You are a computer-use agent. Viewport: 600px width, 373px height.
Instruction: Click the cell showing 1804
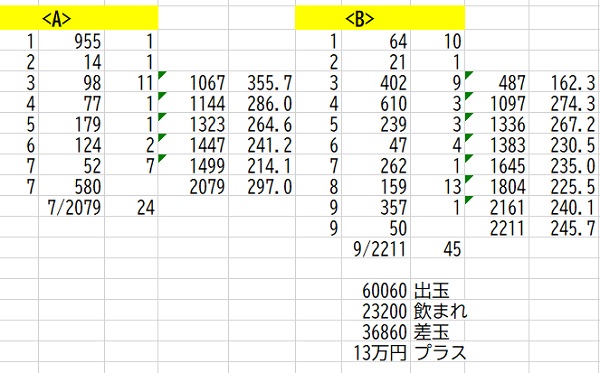tap(497, 186)
